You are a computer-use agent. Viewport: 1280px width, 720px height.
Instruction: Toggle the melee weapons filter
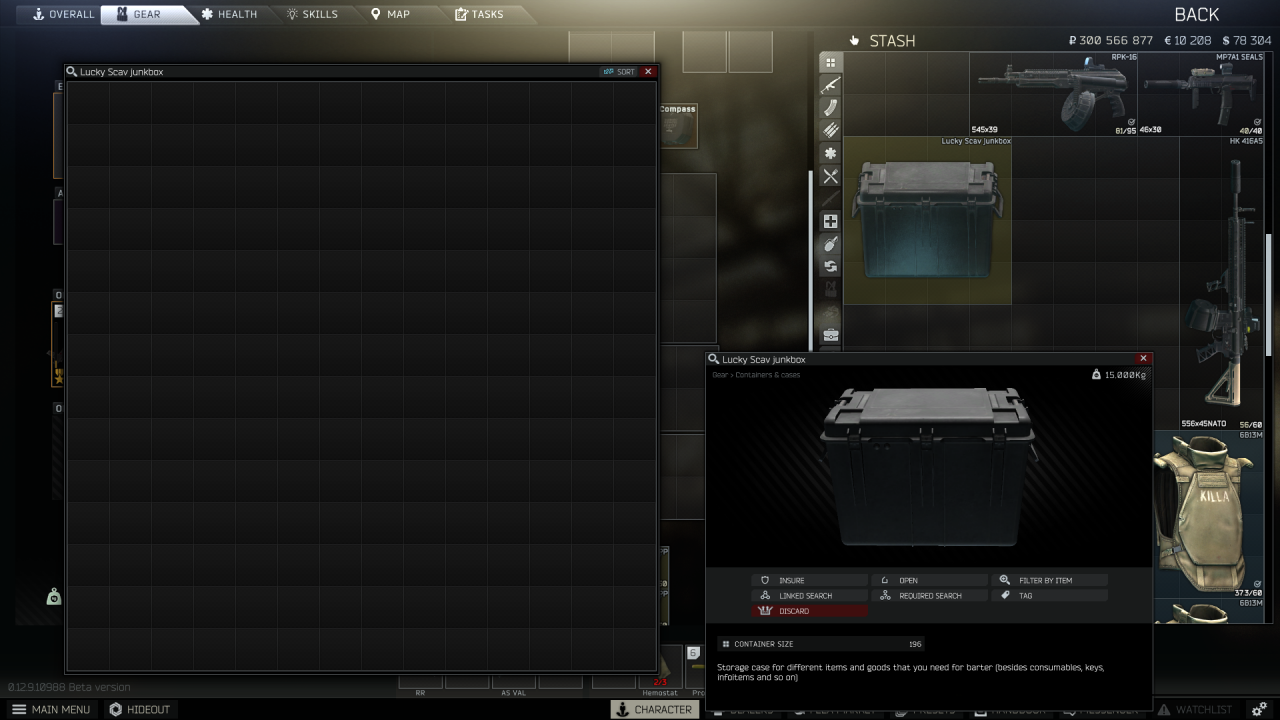[830, 199]
